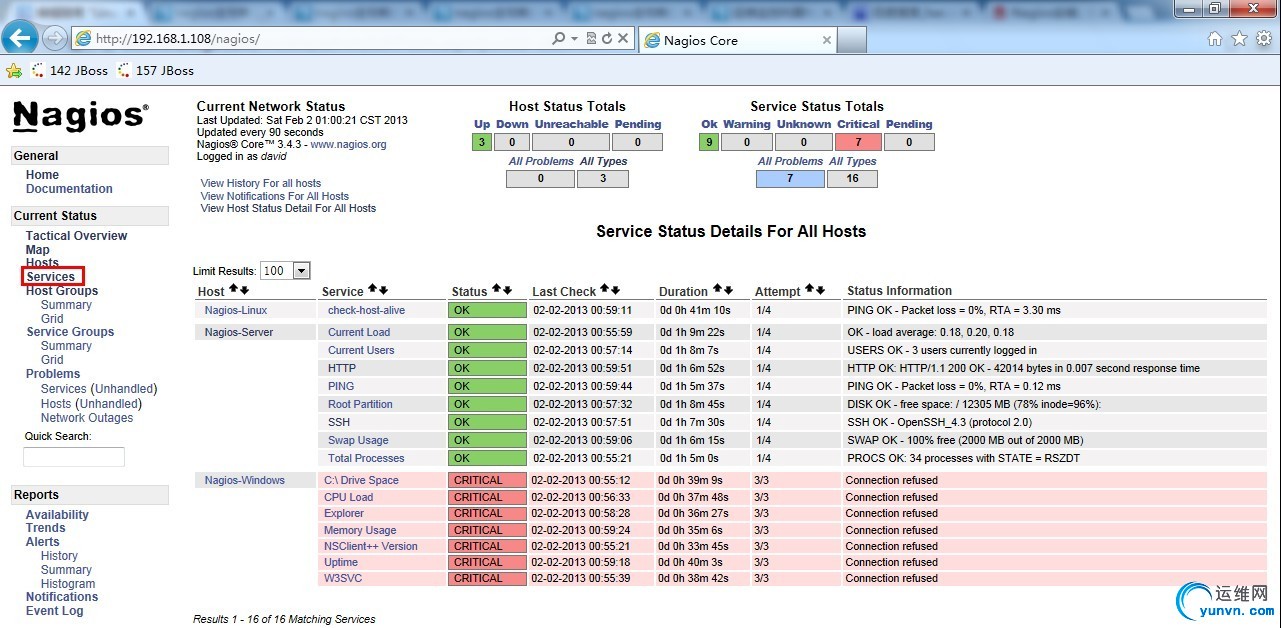
Task: Sort Status column descending with down arrow
Action: point(507,290)
